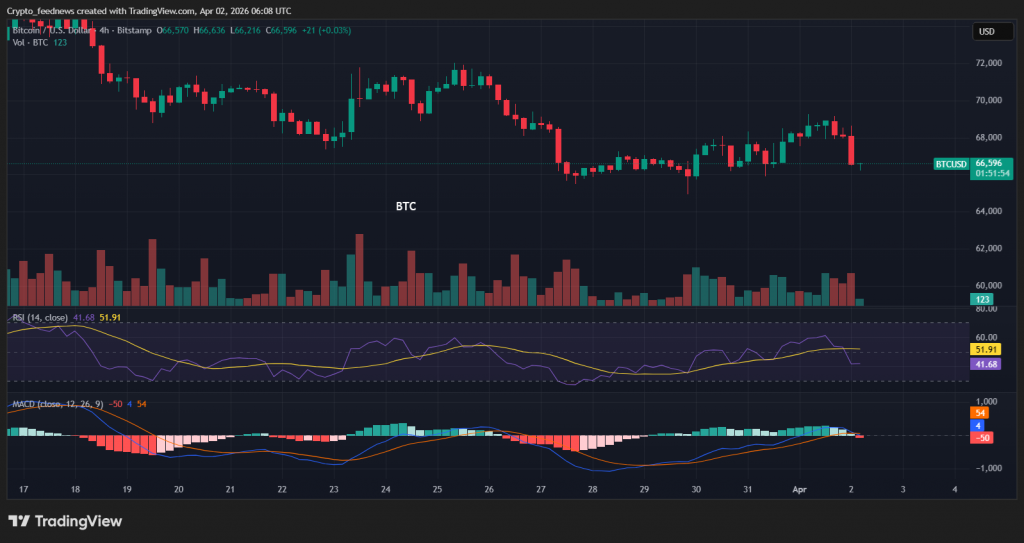1024x543 pixels.
Task: Click the green 123 volume axis label
Action: [983, 299]
